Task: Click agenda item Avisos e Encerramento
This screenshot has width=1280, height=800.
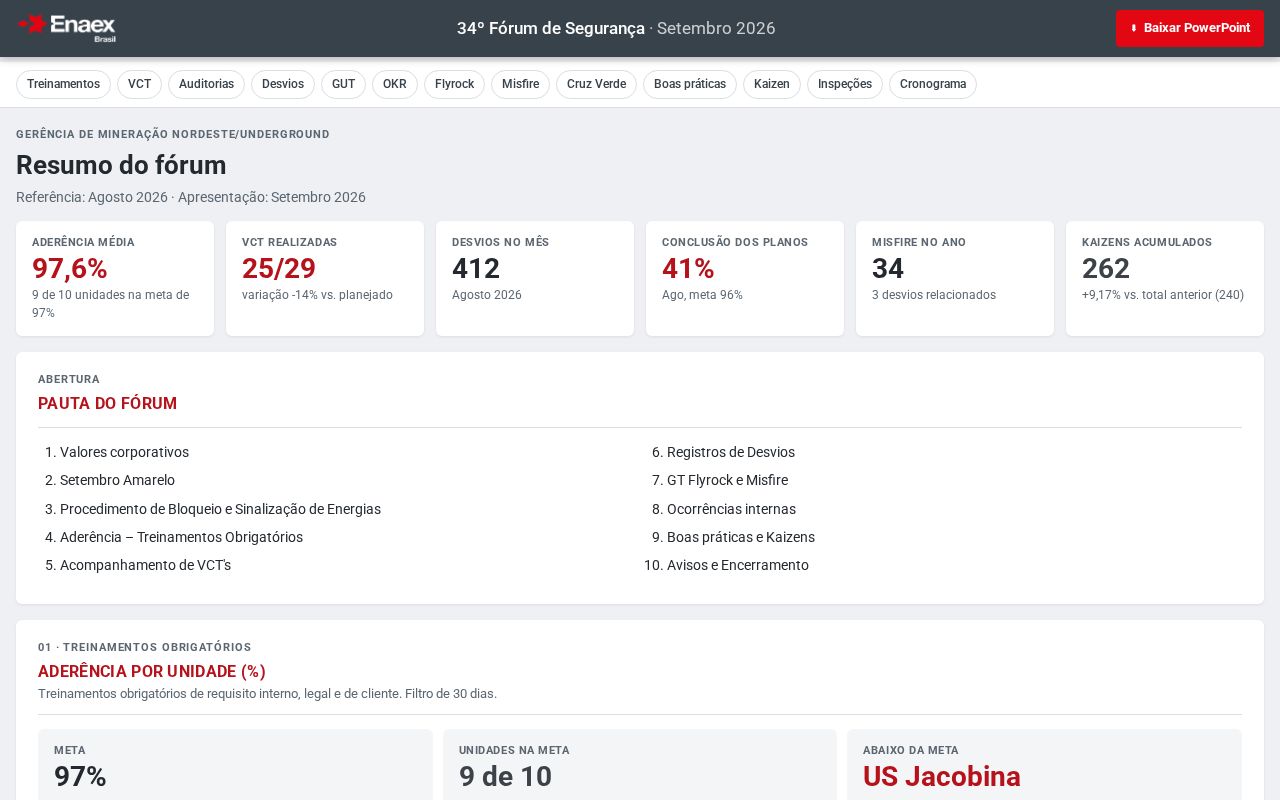Action: click(738, 565)
